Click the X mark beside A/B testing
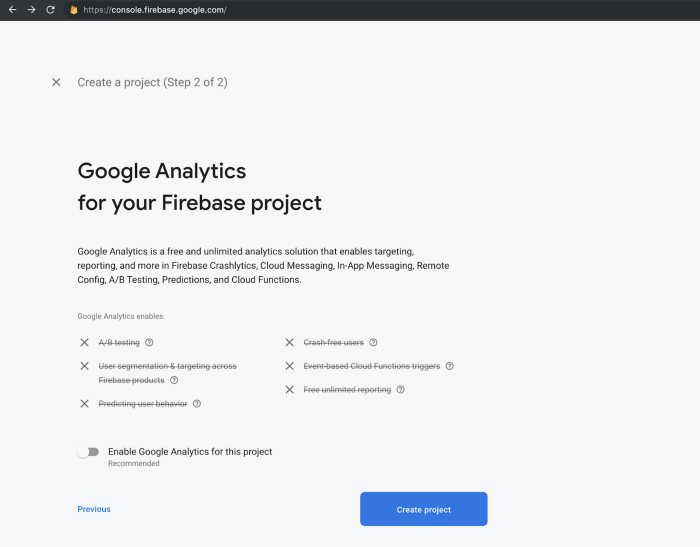700x547 pixels. (x=85, y=342)
